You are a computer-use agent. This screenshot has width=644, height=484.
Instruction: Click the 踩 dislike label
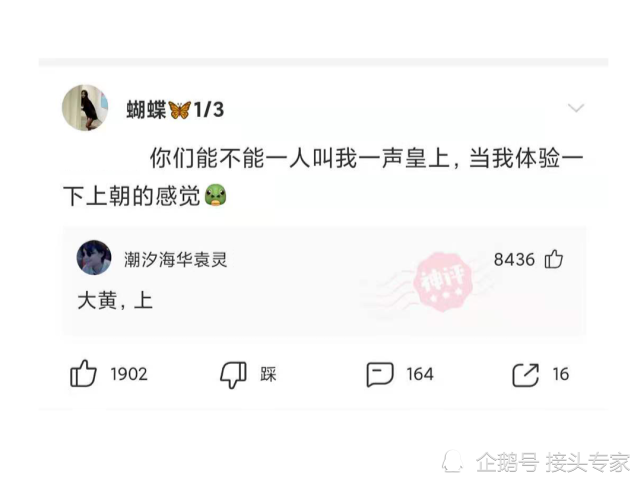(268, 375)
